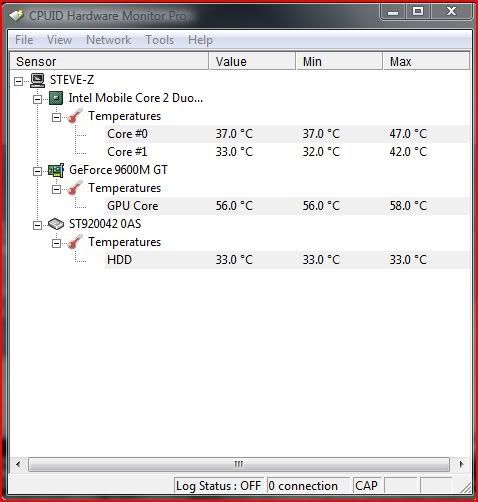Viewport: 478px width, 502px height.
Task: Click the Value column header
Action: (x=252, y=61)
